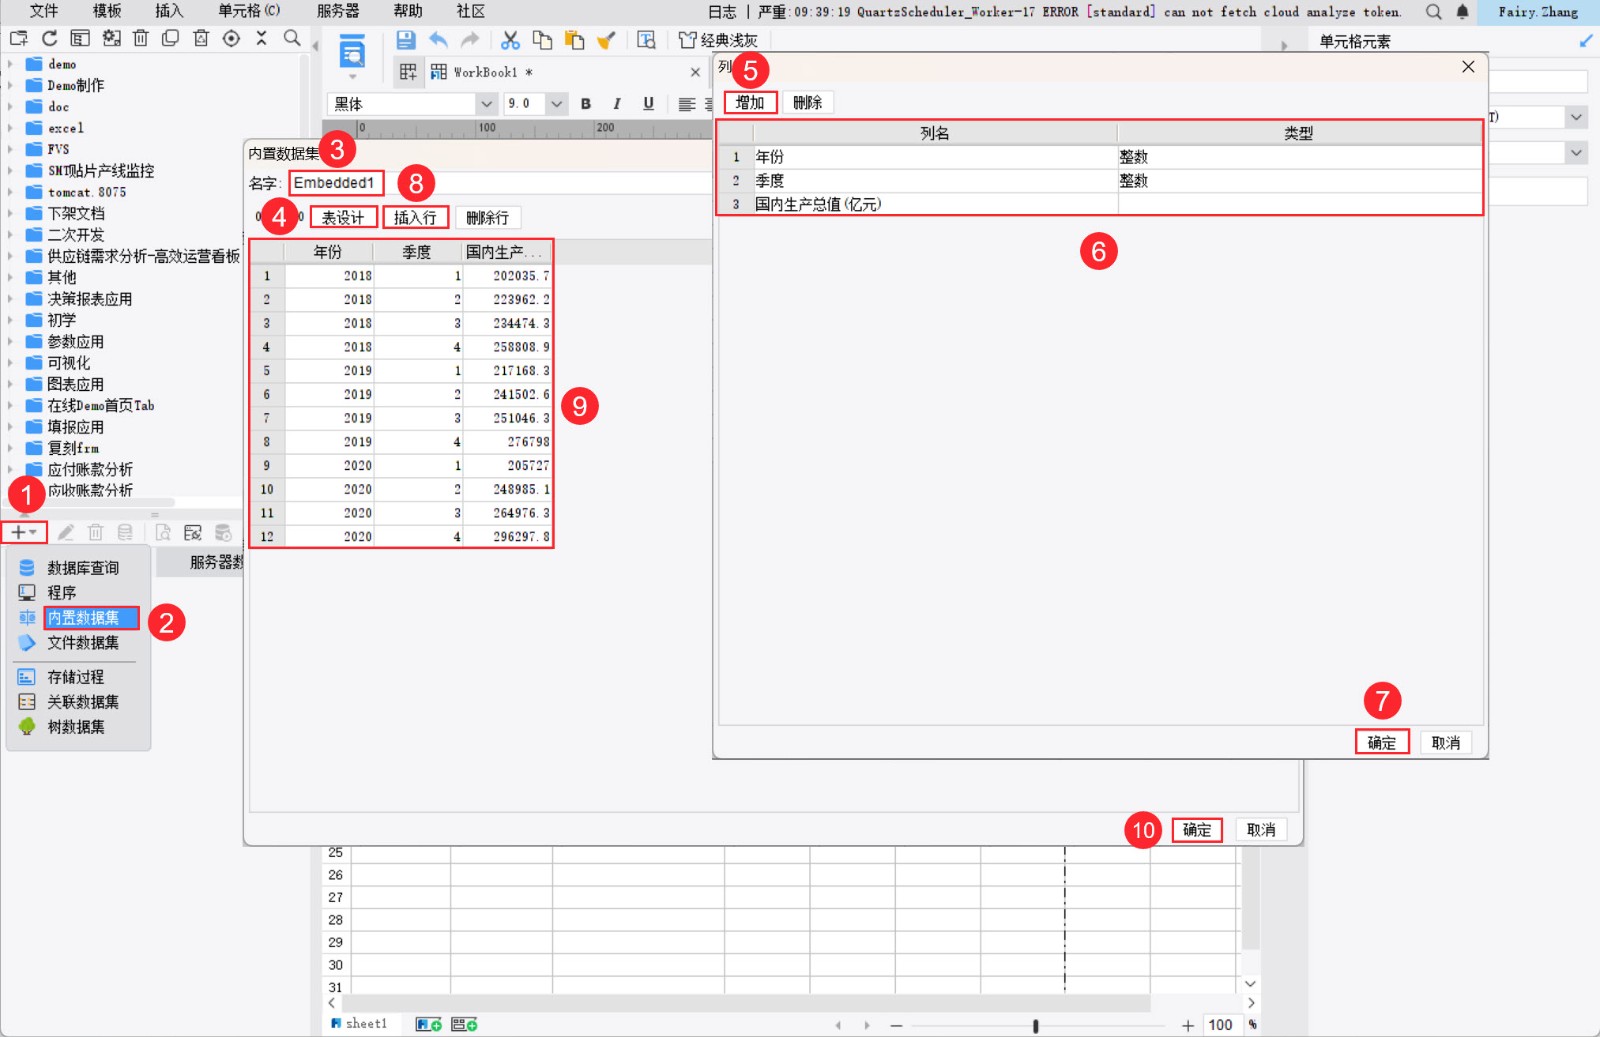Viewport: 1600px width, 1037px height.
Task: Click the copy icon in the toolbar
Action: pos(542,40)
